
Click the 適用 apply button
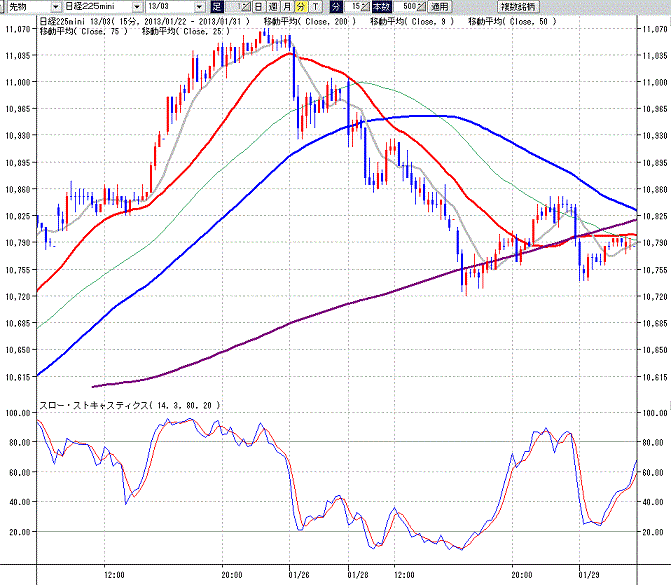(x=439, y=6)
